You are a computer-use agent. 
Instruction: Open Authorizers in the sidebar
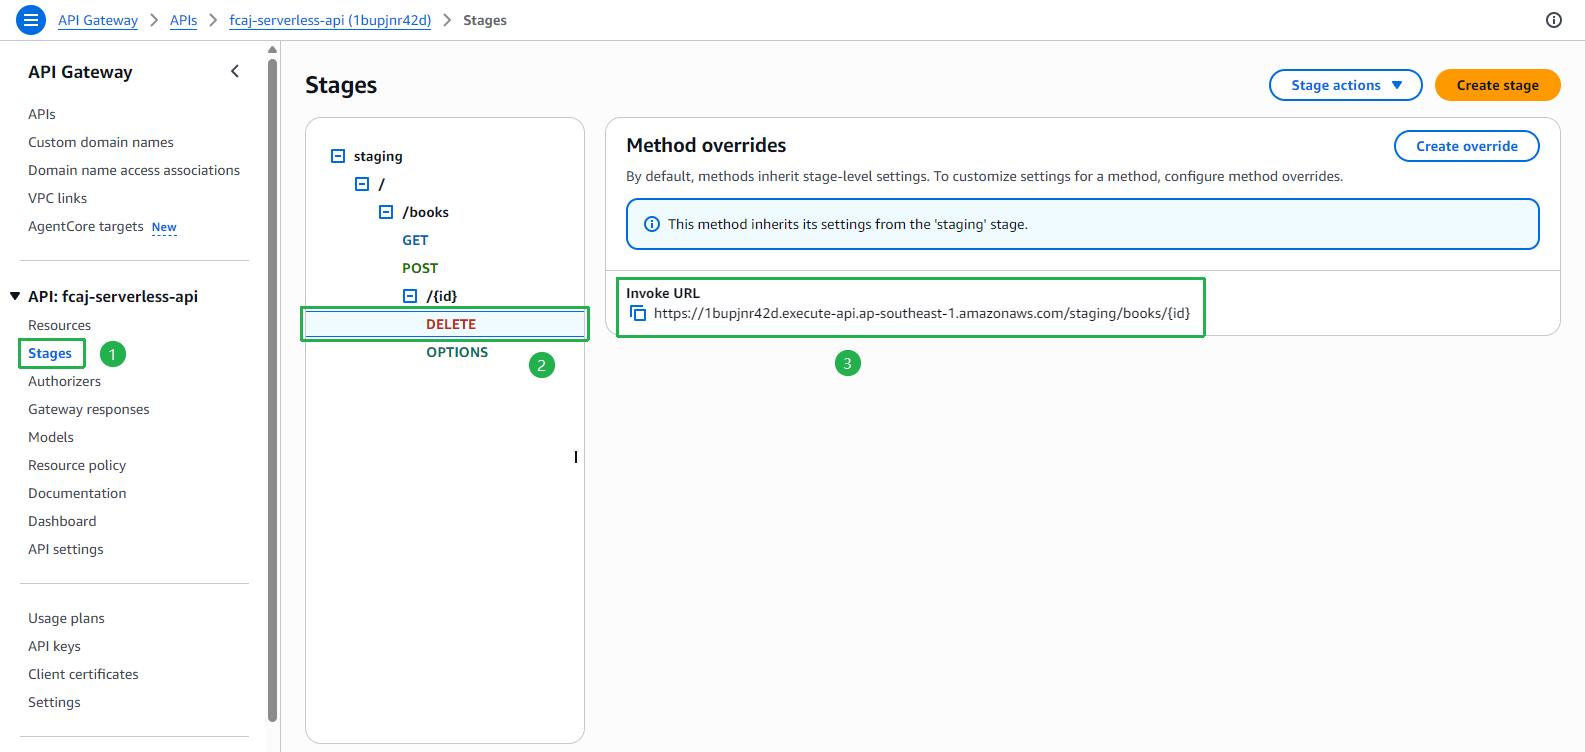coord(64,381)
